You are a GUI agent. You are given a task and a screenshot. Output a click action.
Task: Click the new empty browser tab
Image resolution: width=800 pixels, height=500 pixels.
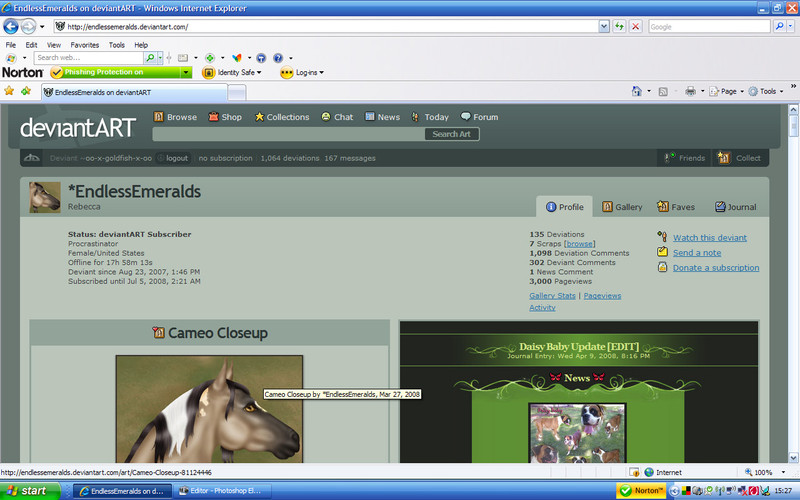(237, 92)
